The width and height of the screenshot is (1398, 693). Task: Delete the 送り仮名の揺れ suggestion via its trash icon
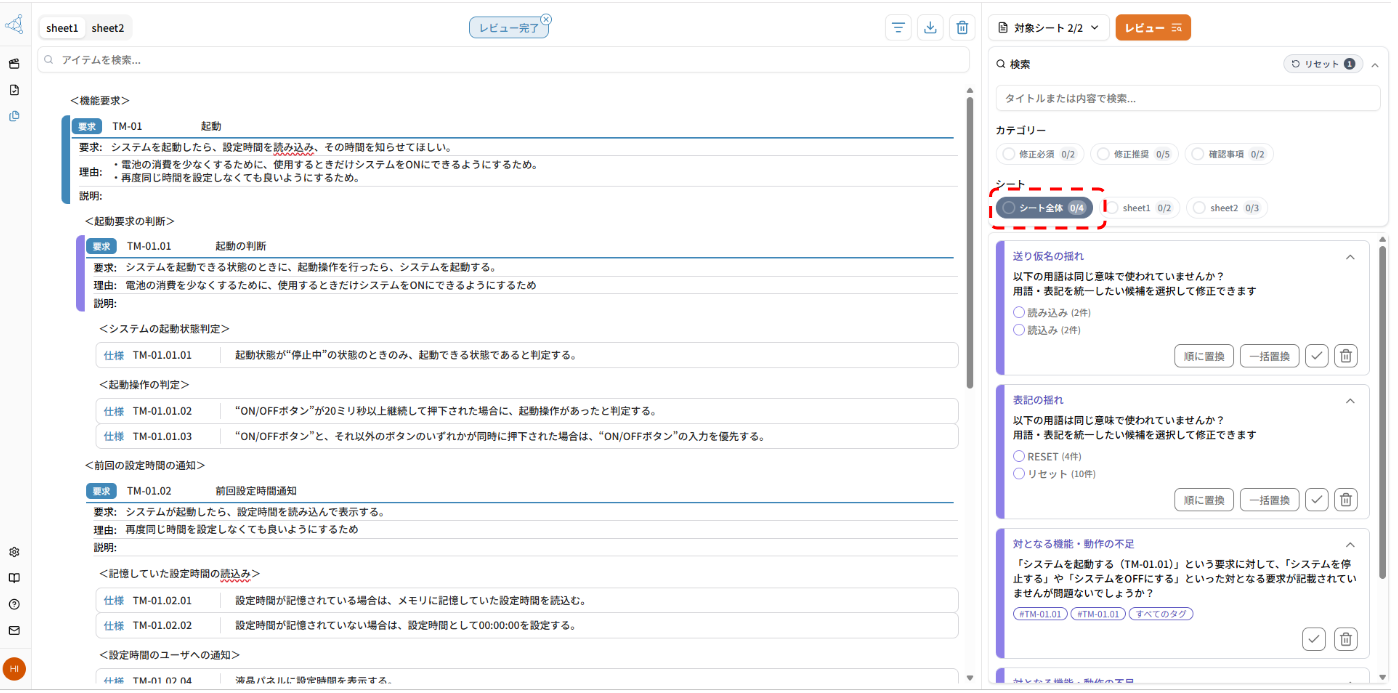pyautogui.click(x=1345, y=355)
